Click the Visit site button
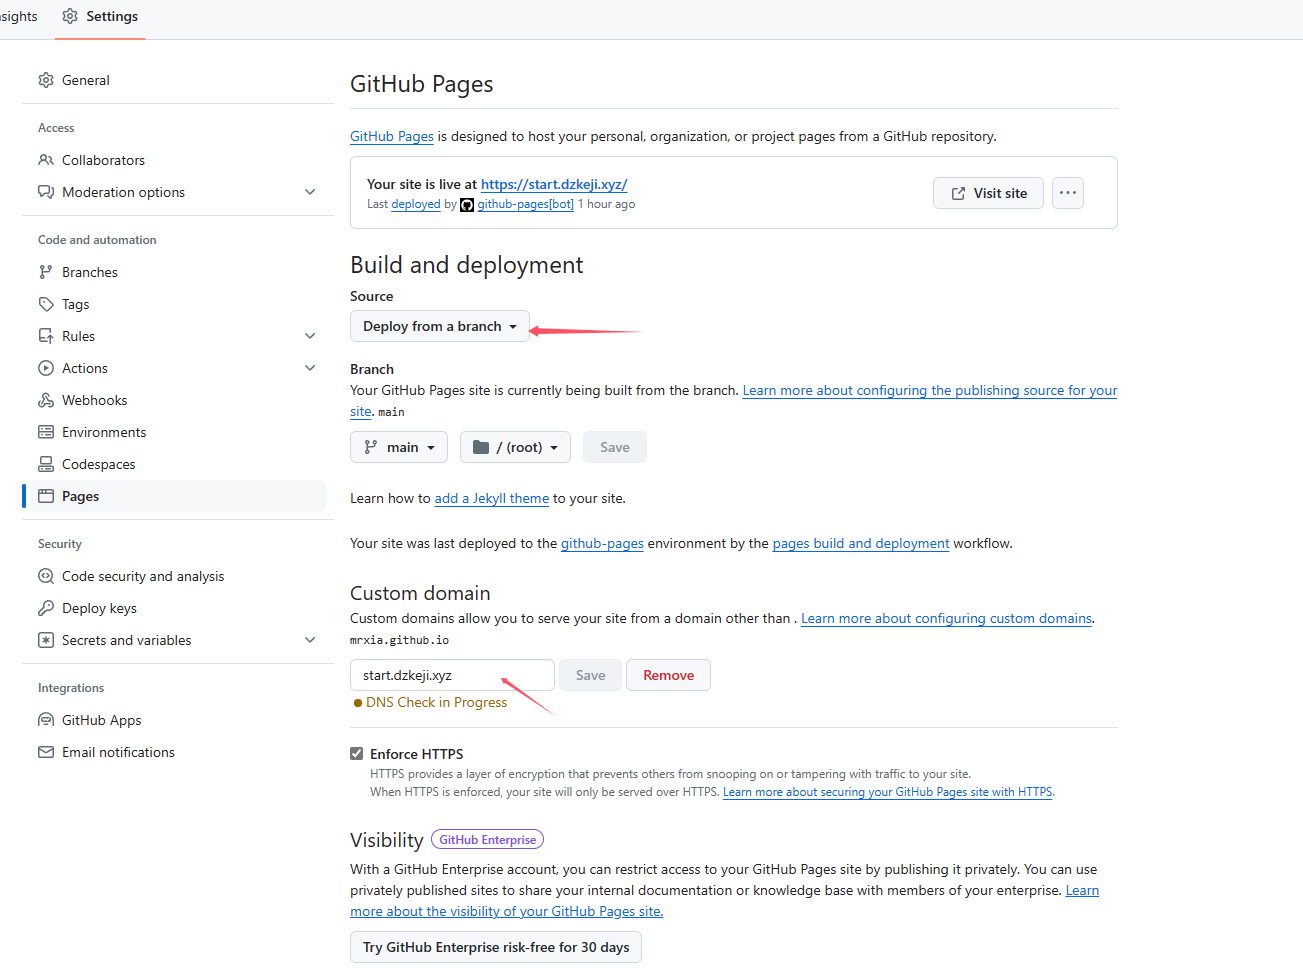 click(988, 193)
